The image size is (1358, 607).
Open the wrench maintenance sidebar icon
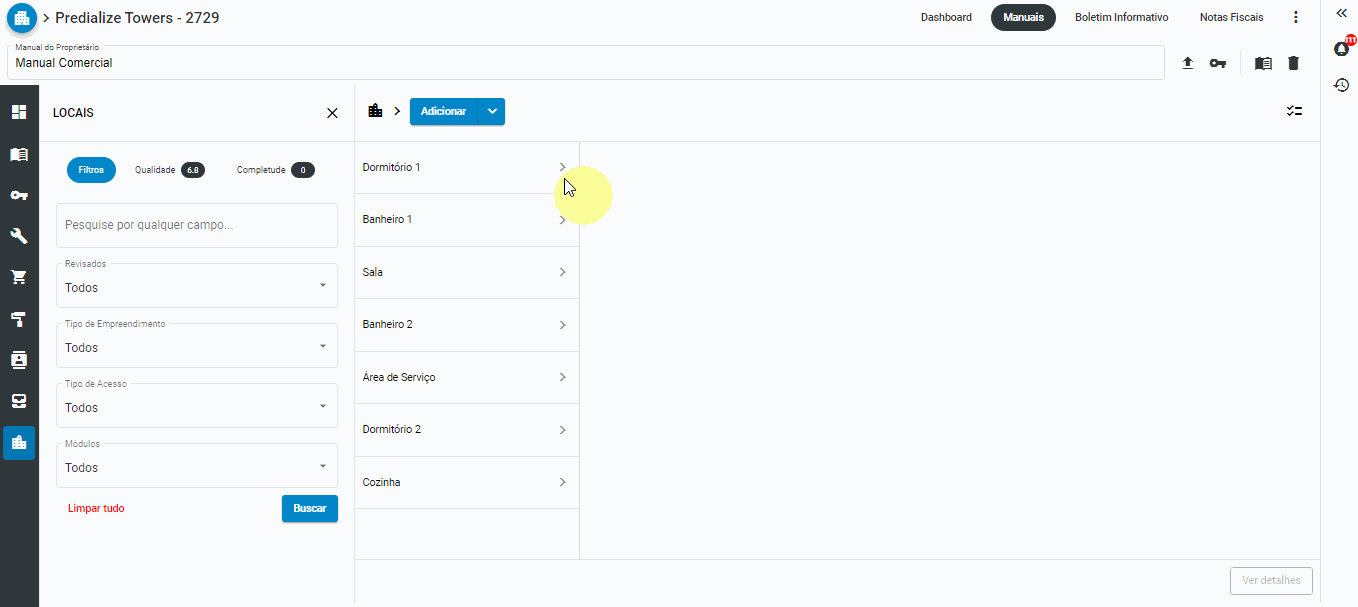[19, 236]
